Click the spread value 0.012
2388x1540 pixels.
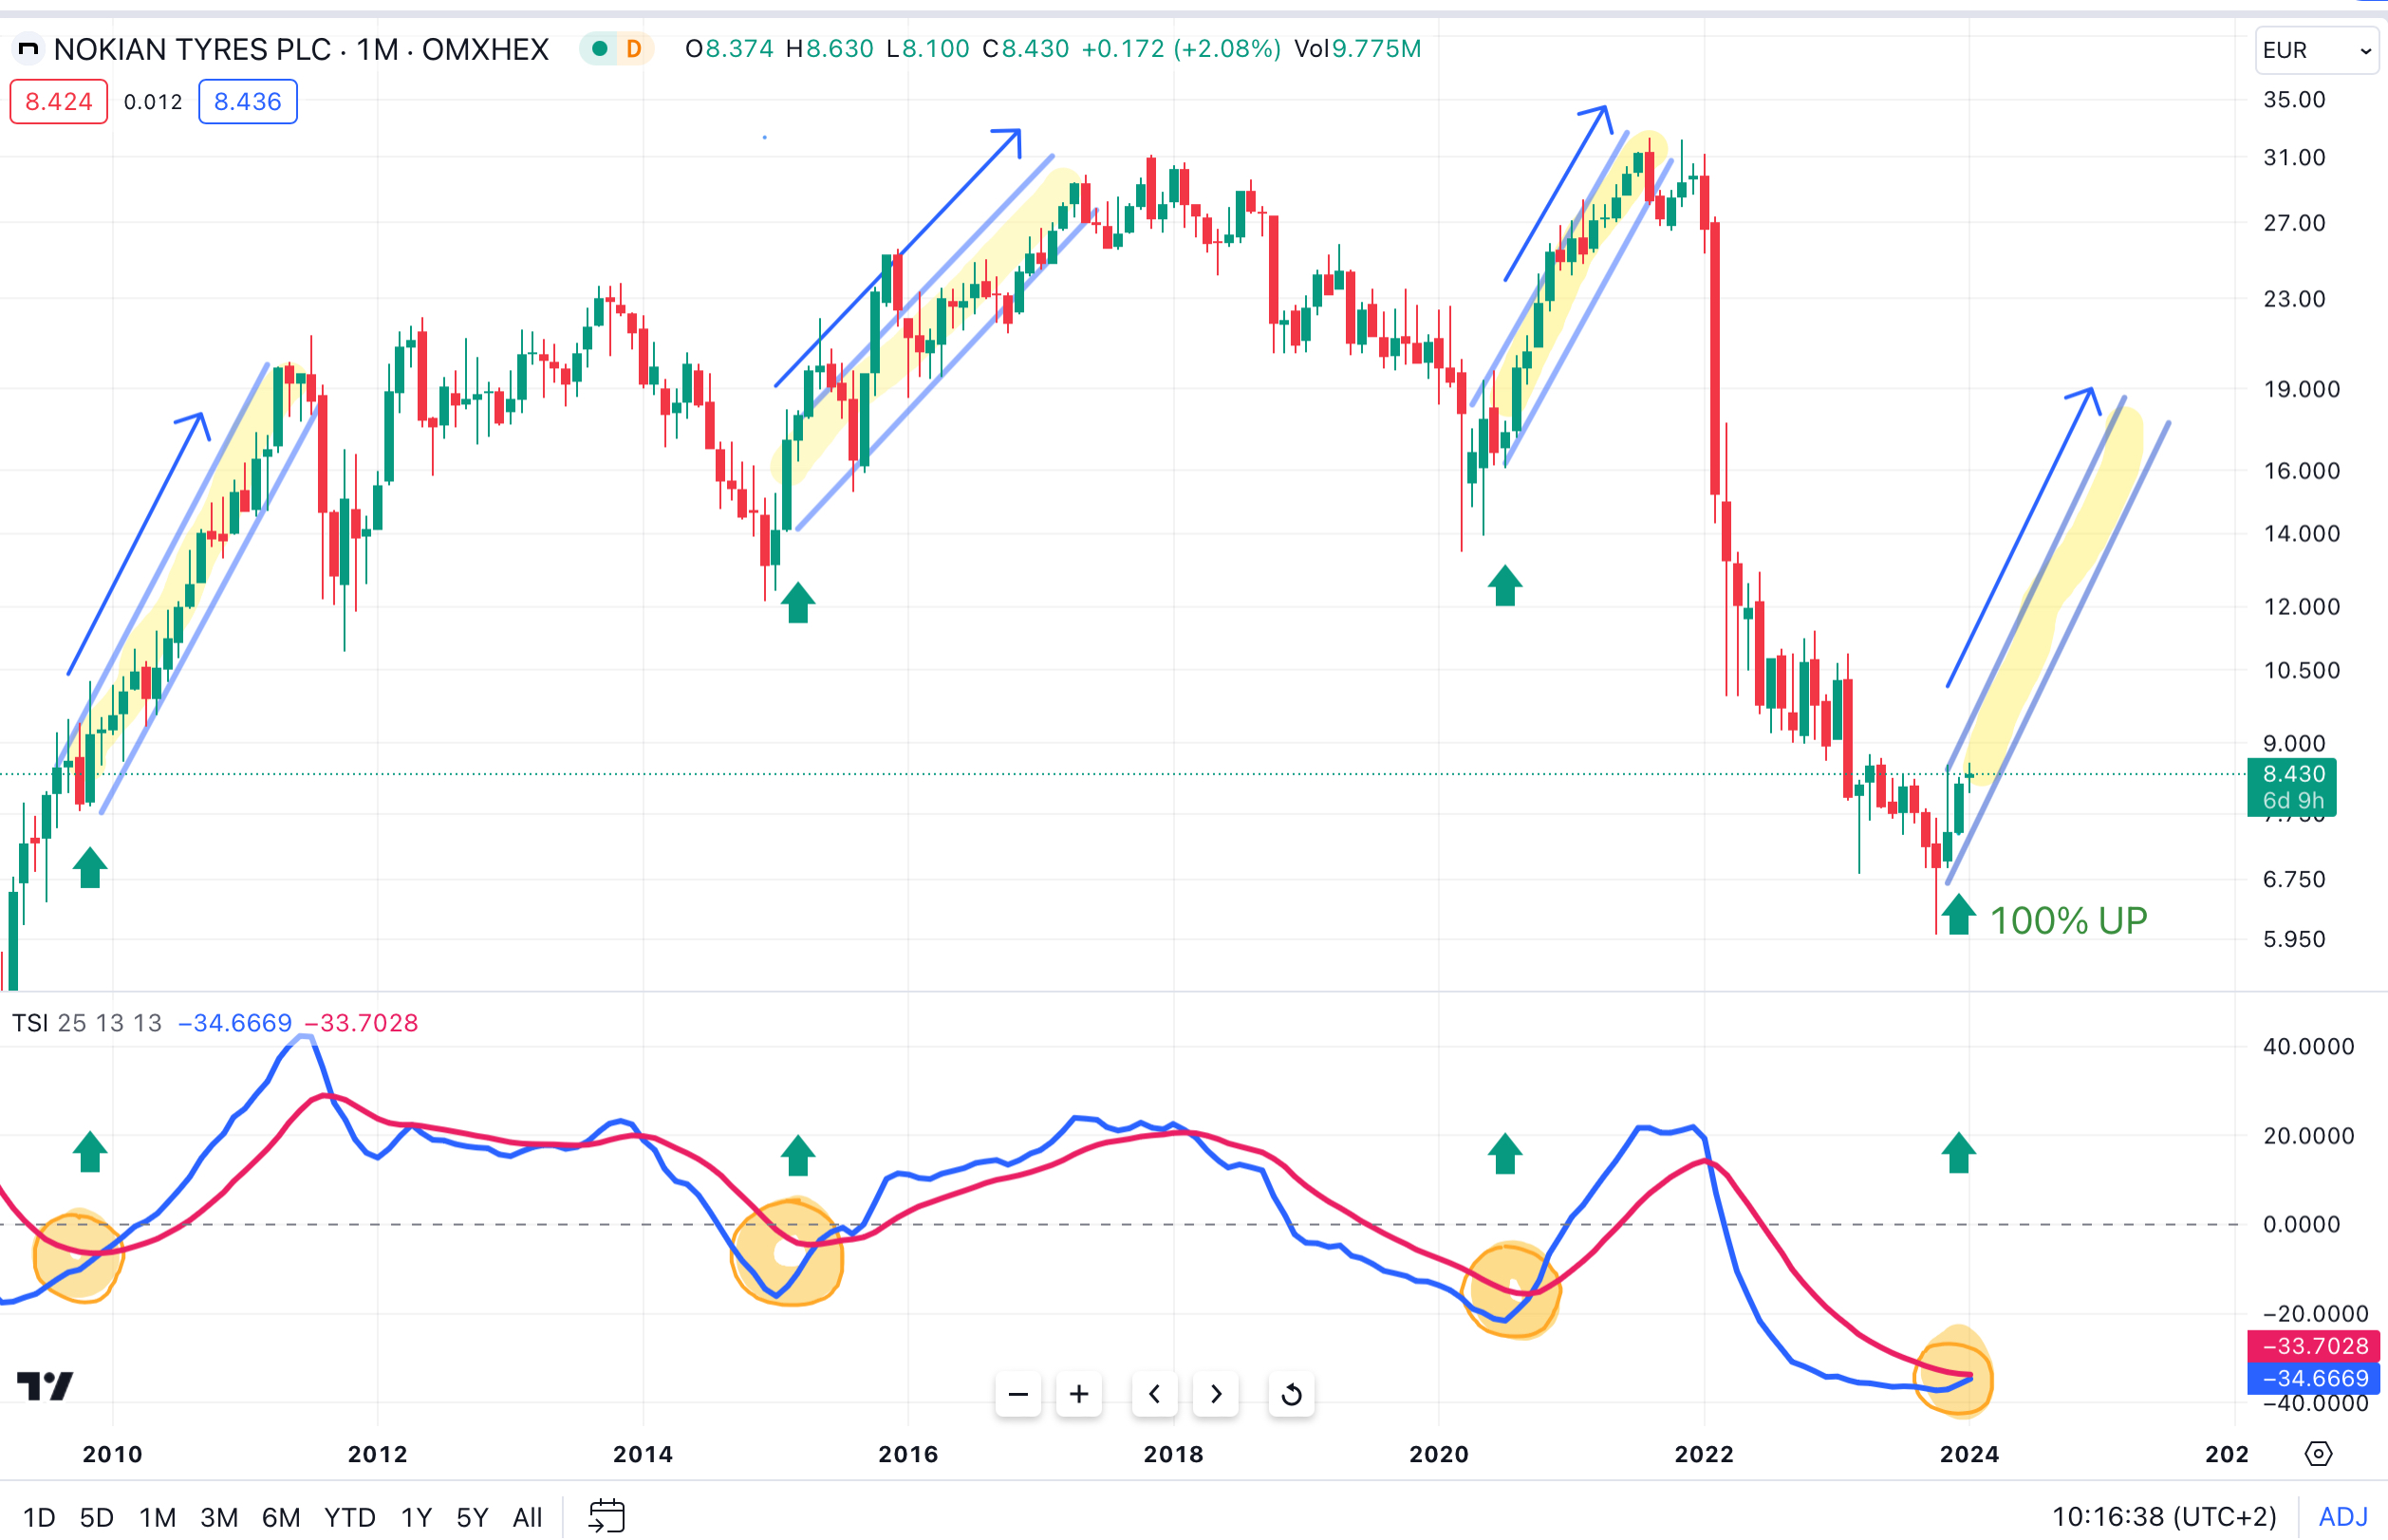point(153,102)
